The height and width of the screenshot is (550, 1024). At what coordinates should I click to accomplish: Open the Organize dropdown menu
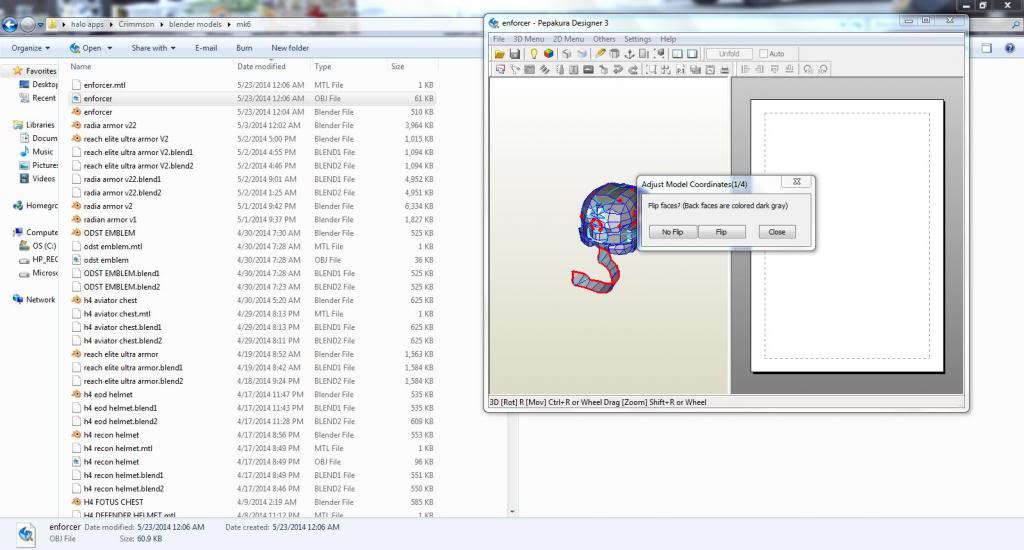coord(31,48)
